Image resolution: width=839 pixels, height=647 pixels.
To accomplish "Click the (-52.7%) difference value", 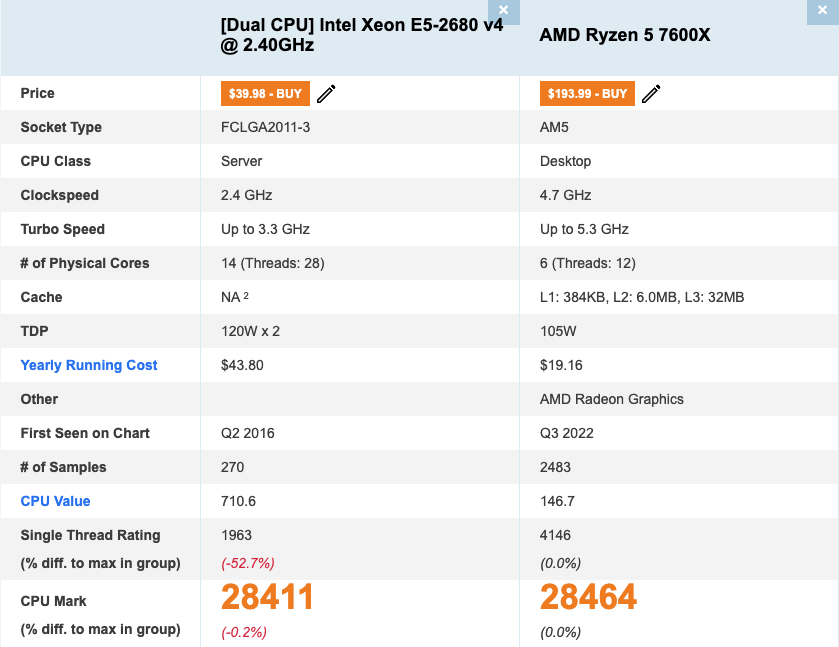I will pos(248,563).
